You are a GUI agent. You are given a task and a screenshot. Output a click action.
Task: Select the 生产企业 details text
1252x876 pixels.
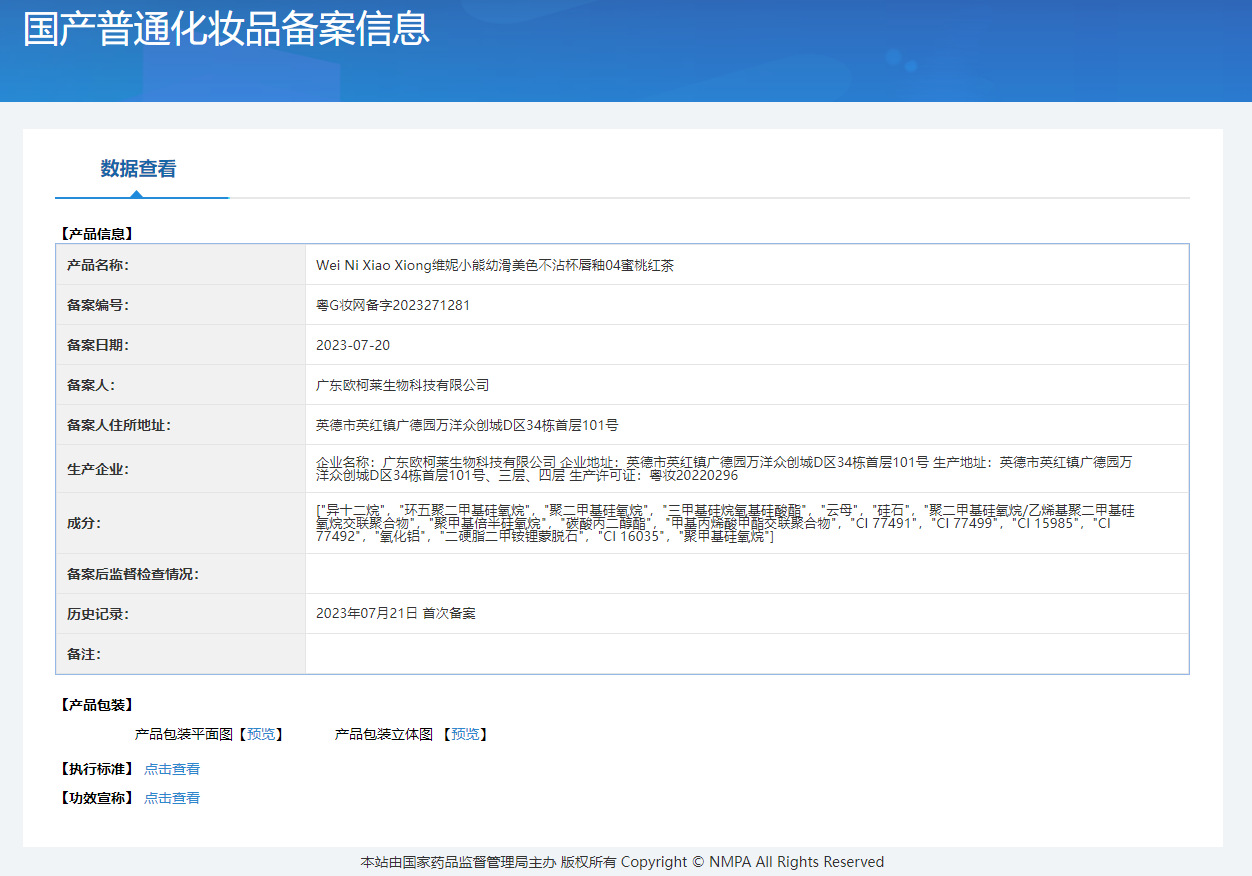(725, 468)
